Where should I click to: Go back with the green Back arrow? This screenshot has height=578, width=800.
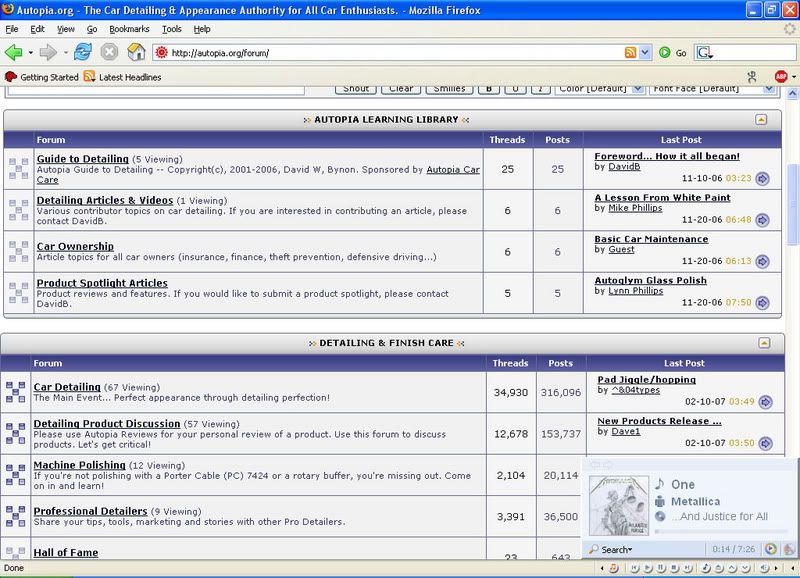(14, 52)
